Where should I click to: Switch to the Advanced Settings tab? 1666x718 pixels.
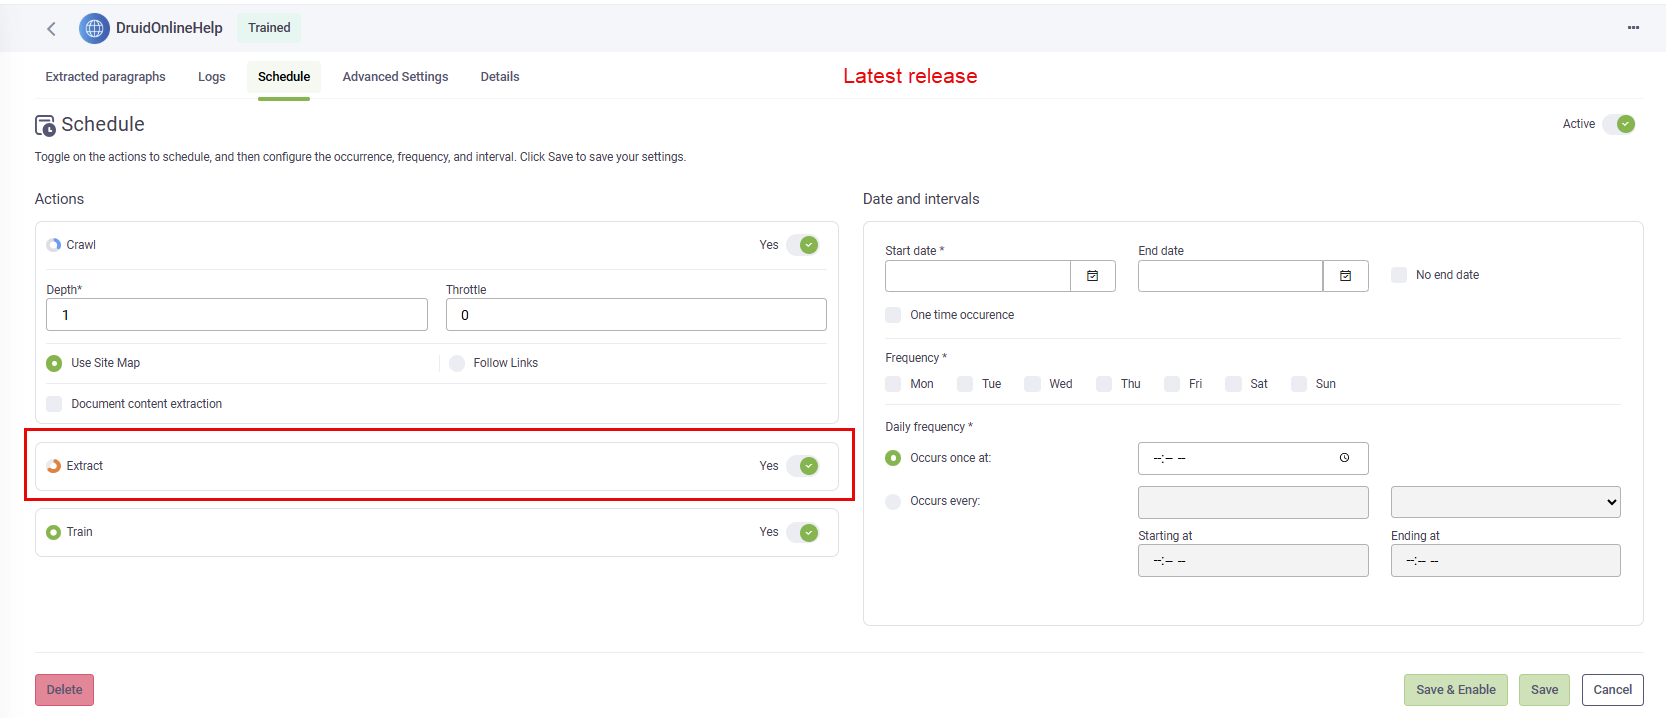395,77
